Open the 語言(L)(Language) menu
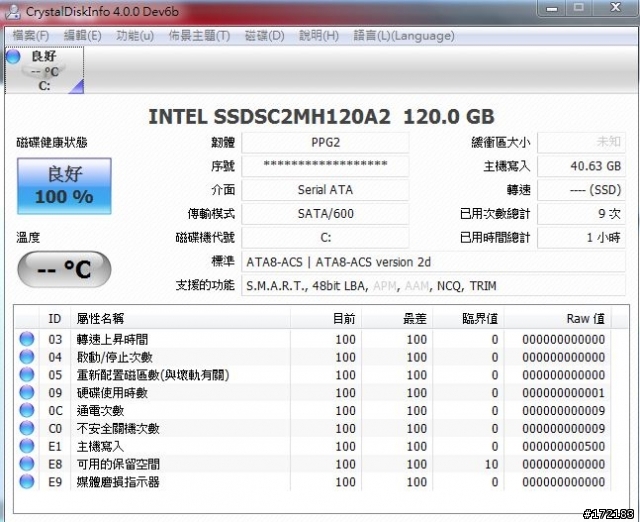The width and height of the screenshot is (640, 522). 404,36
